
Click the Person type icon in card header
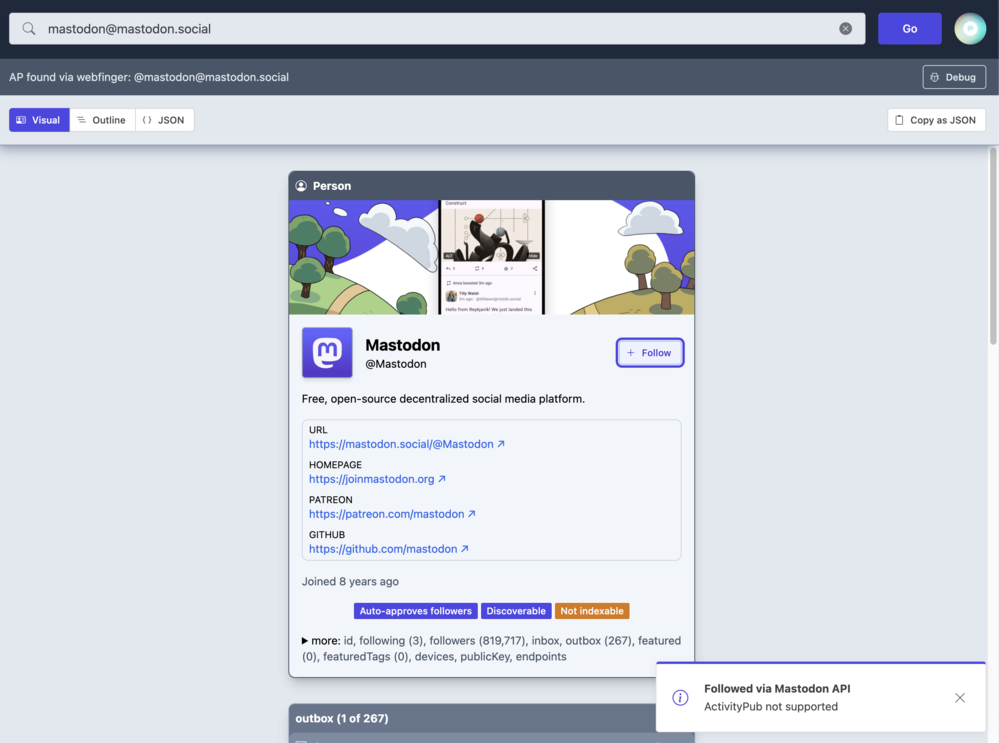coord(301,186)
